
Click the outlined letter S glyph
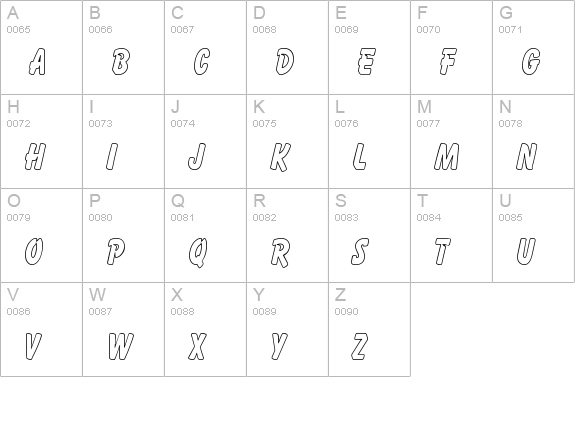pos(360,251)
